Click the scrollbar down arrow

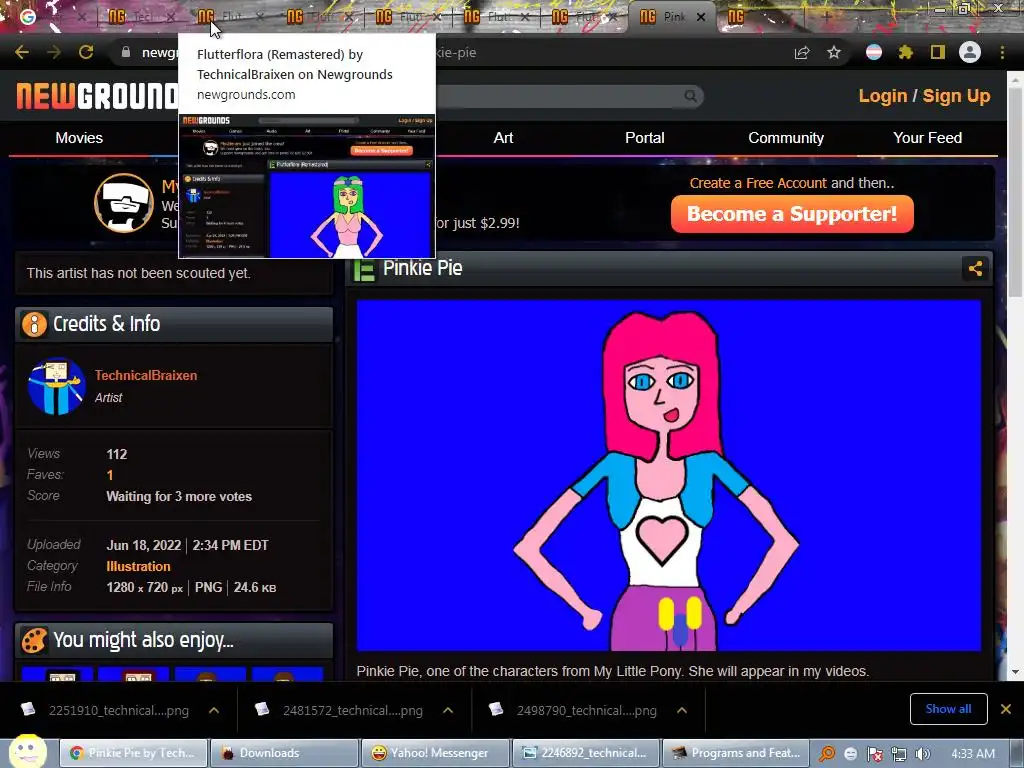(x=1014, y=671)
